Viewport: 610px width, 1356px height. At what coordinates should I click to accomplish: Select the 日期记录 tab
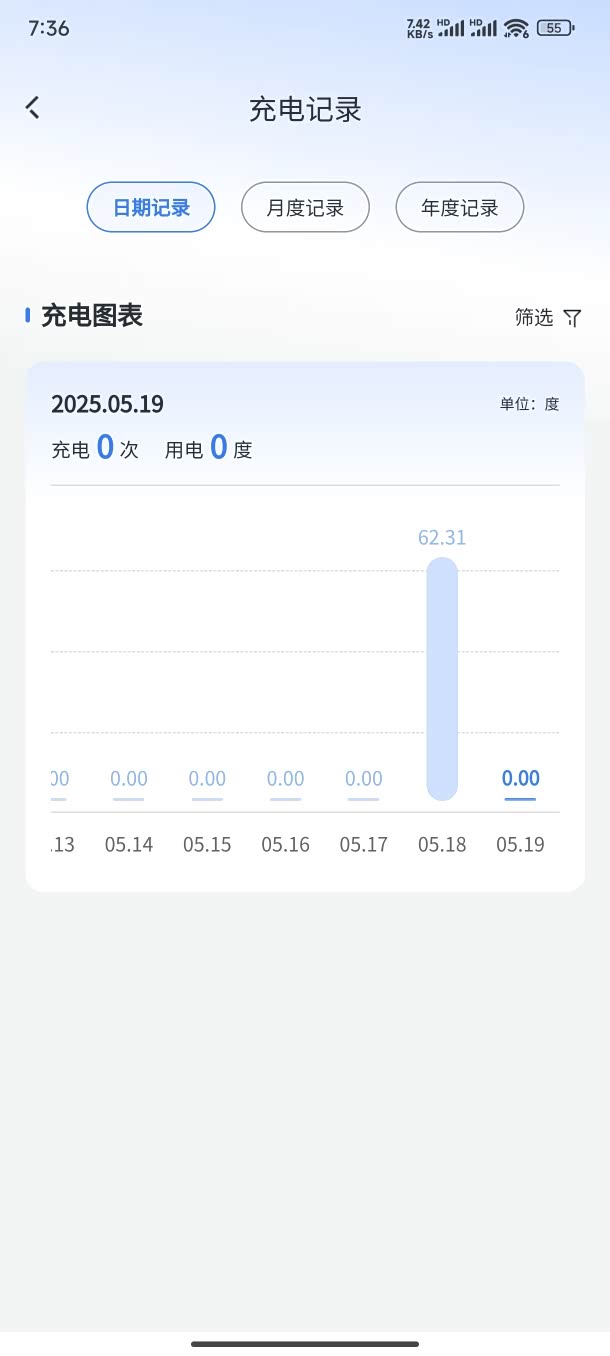pos(151,208)
